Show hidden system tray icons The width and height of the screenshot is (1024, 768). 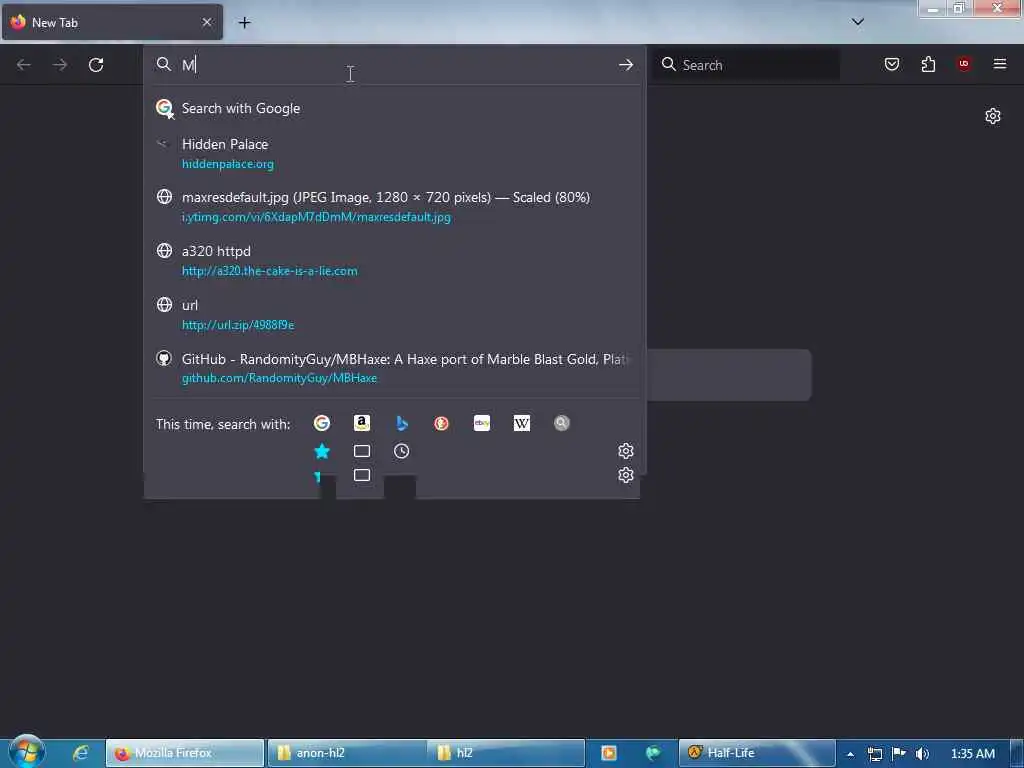click(850, 754)
